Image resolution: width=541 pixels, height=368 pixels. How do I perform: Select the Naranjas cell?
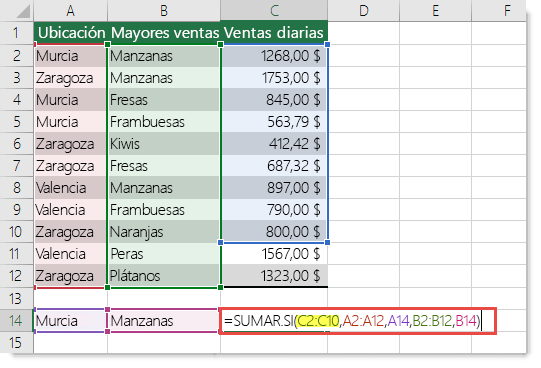pyautogui.click(x=164, y=232)
